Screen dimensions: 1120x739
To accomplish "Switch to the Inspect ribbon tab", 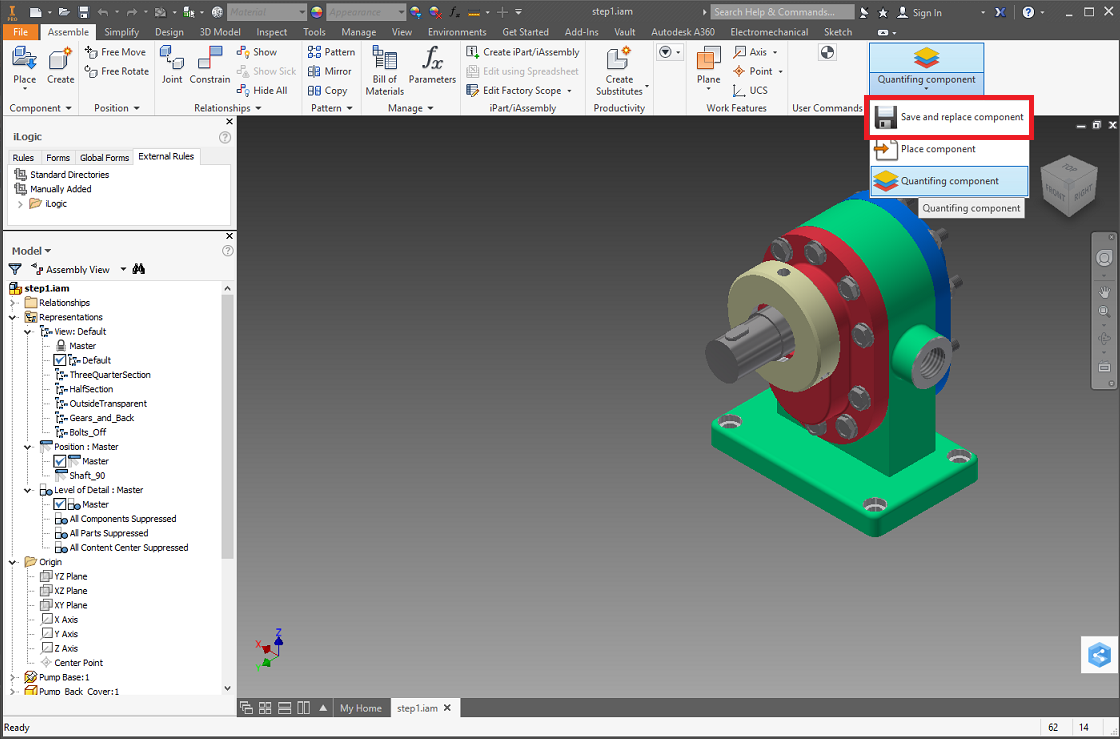I will coord(271,32).
